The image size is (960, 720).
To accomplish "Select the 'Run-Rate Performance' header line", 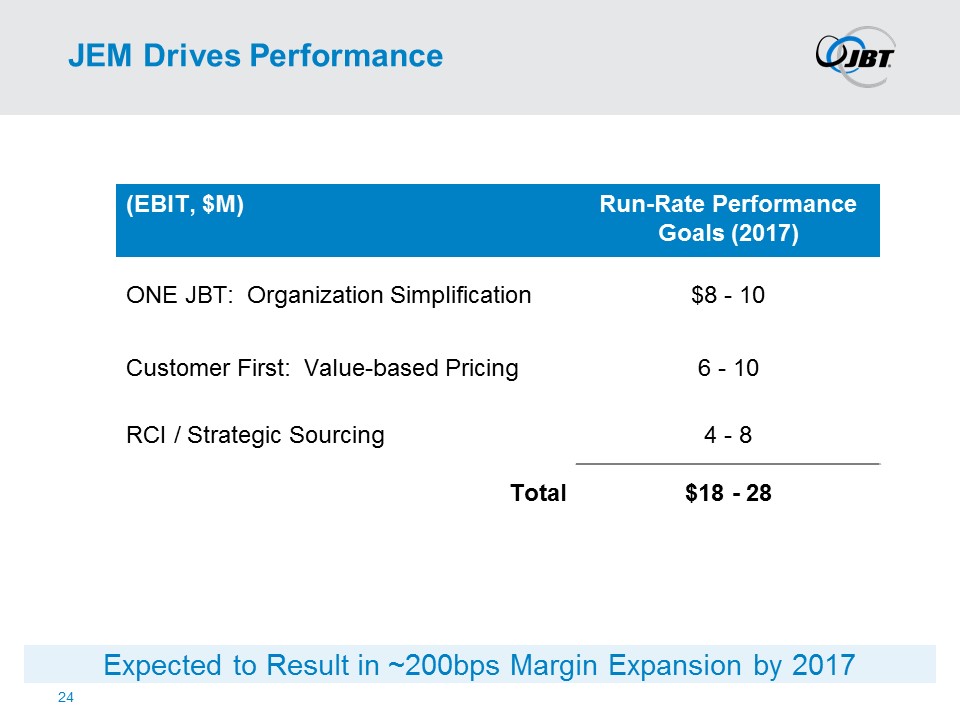I will (727, 205).
